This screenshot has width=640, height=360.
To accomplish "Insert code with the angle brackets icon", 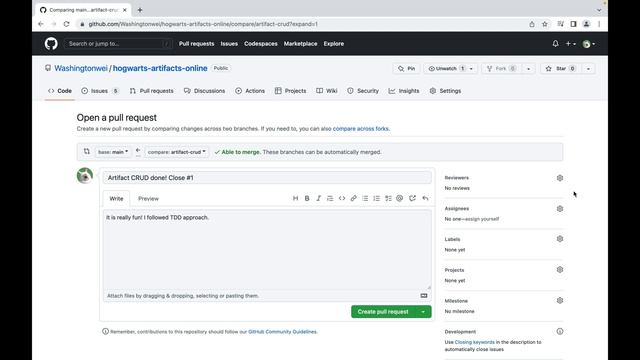I will (342, 198).
